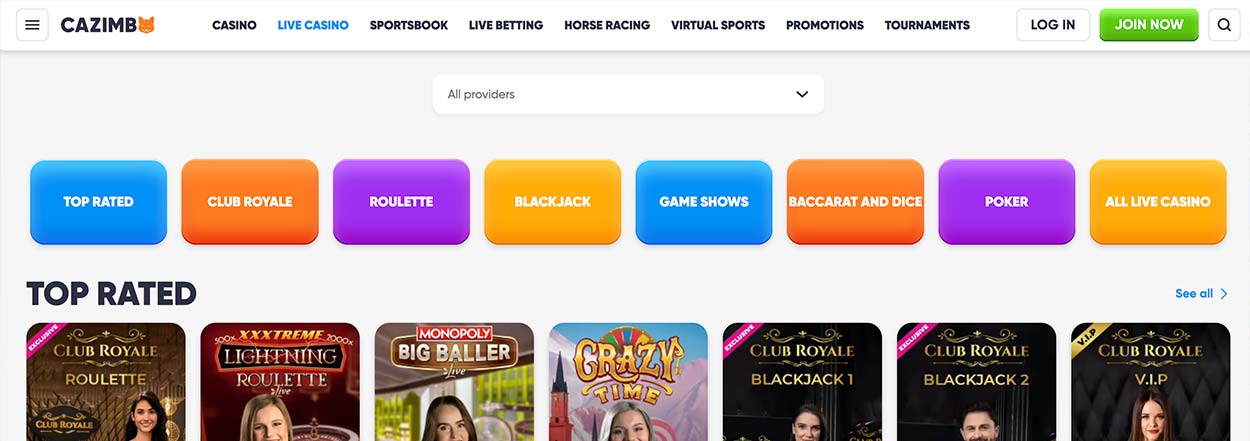Click the chevron next to See all
The width and height of the screenshot is (1250, 441).
(1224, 293)
